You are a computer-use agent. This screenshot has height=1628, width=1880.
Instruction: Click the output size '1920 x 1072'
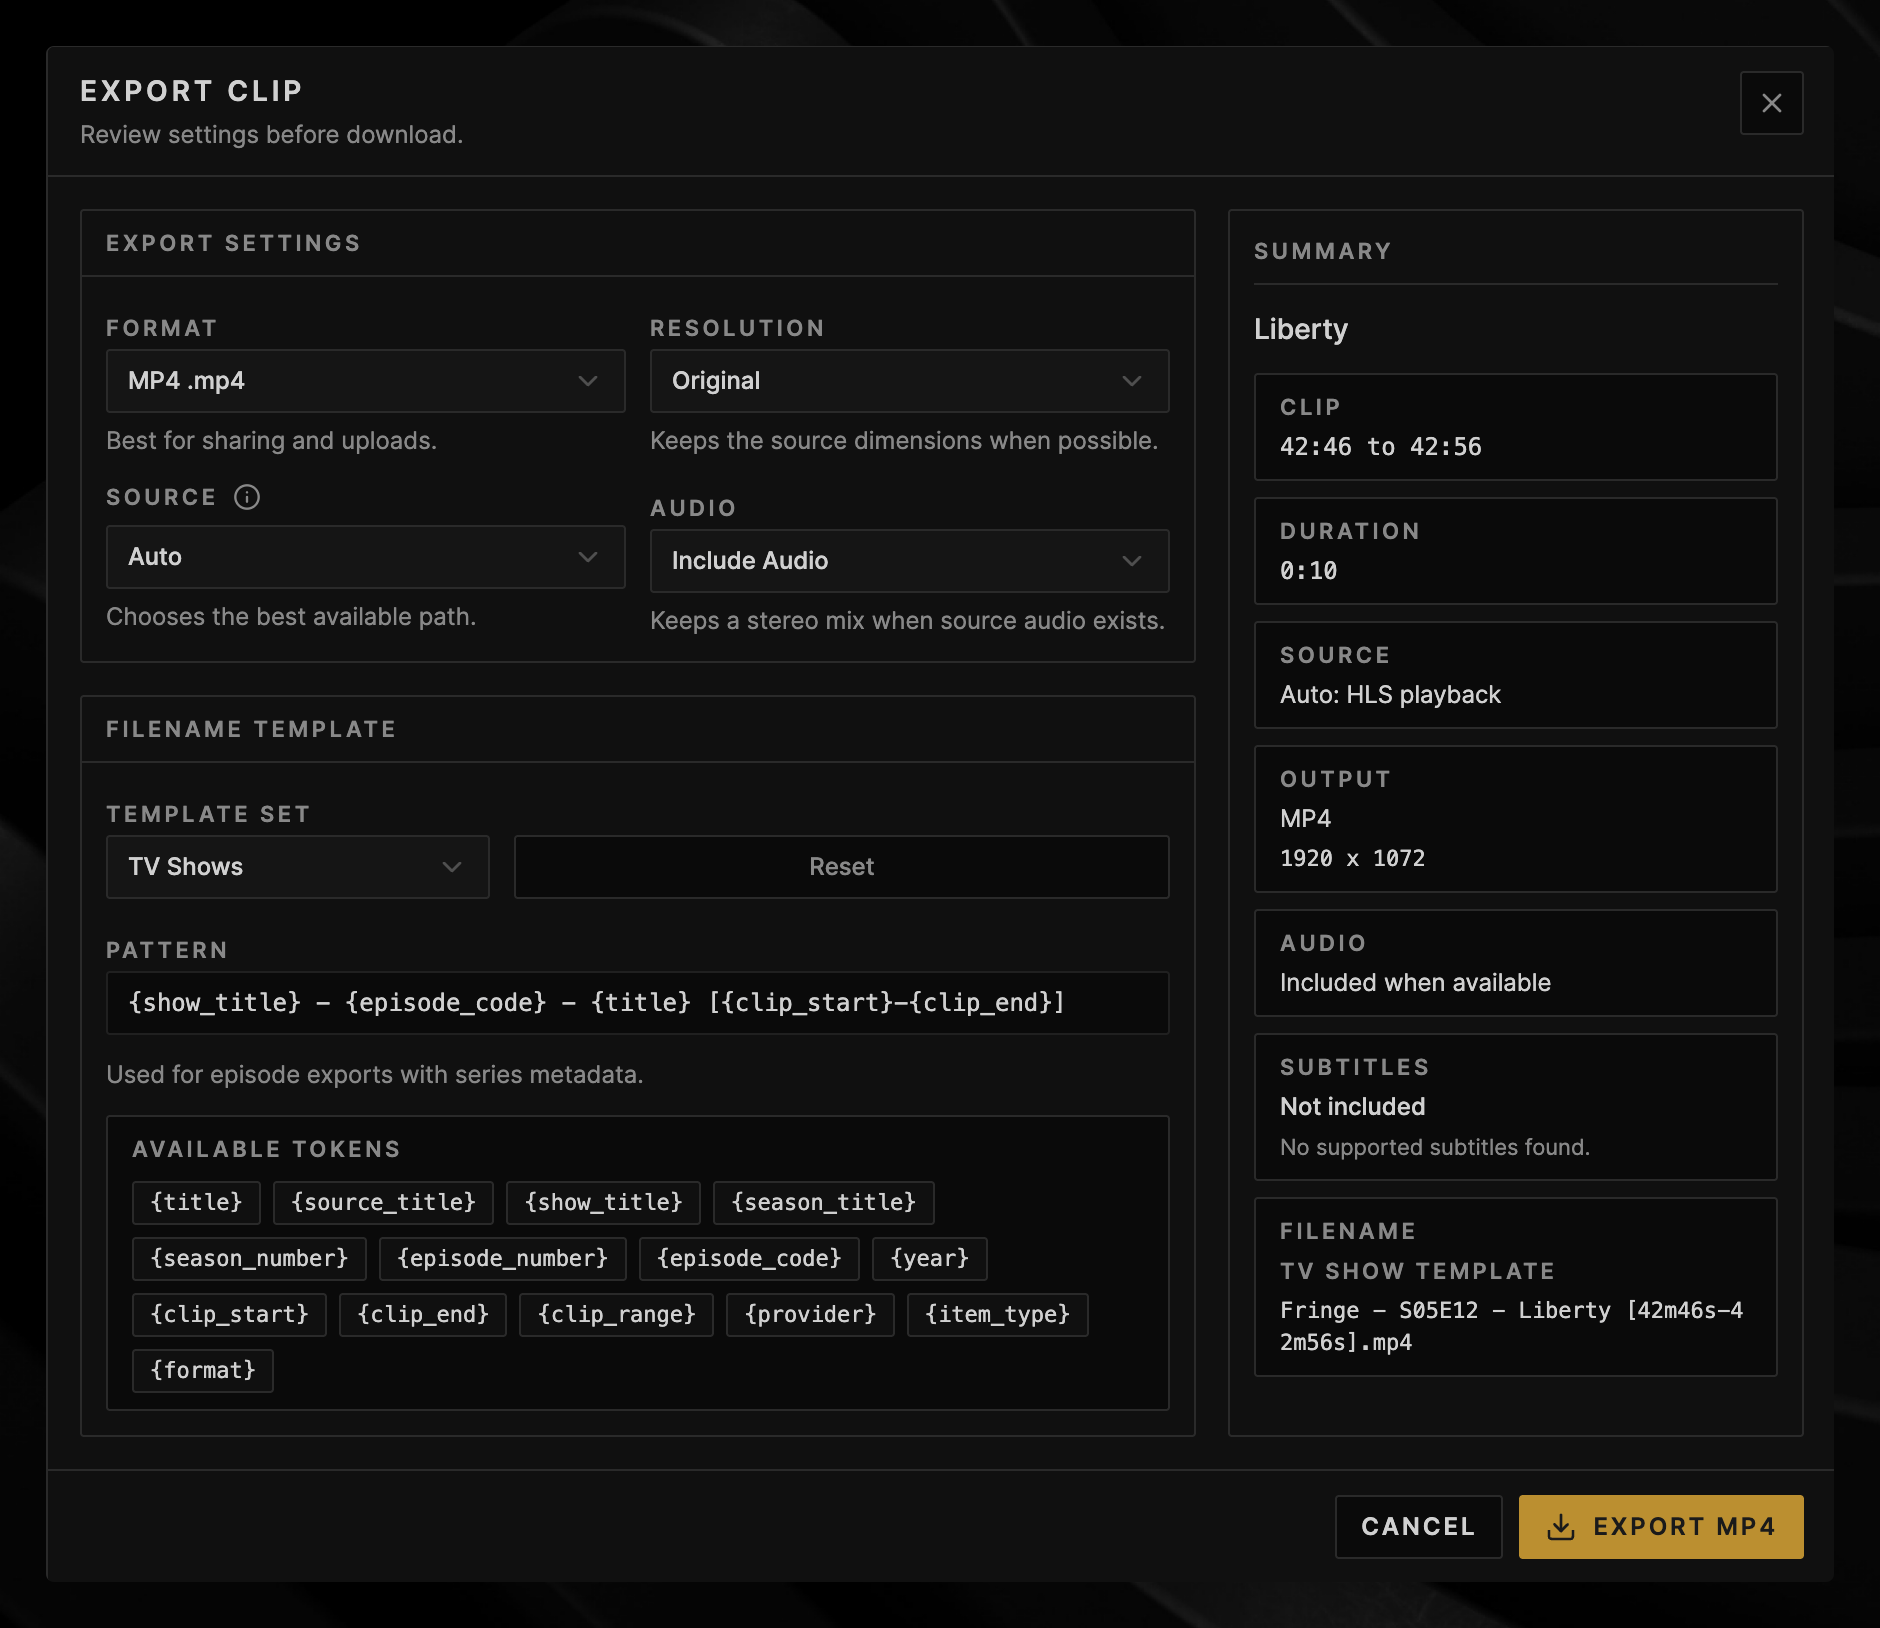coord(1352,858)
